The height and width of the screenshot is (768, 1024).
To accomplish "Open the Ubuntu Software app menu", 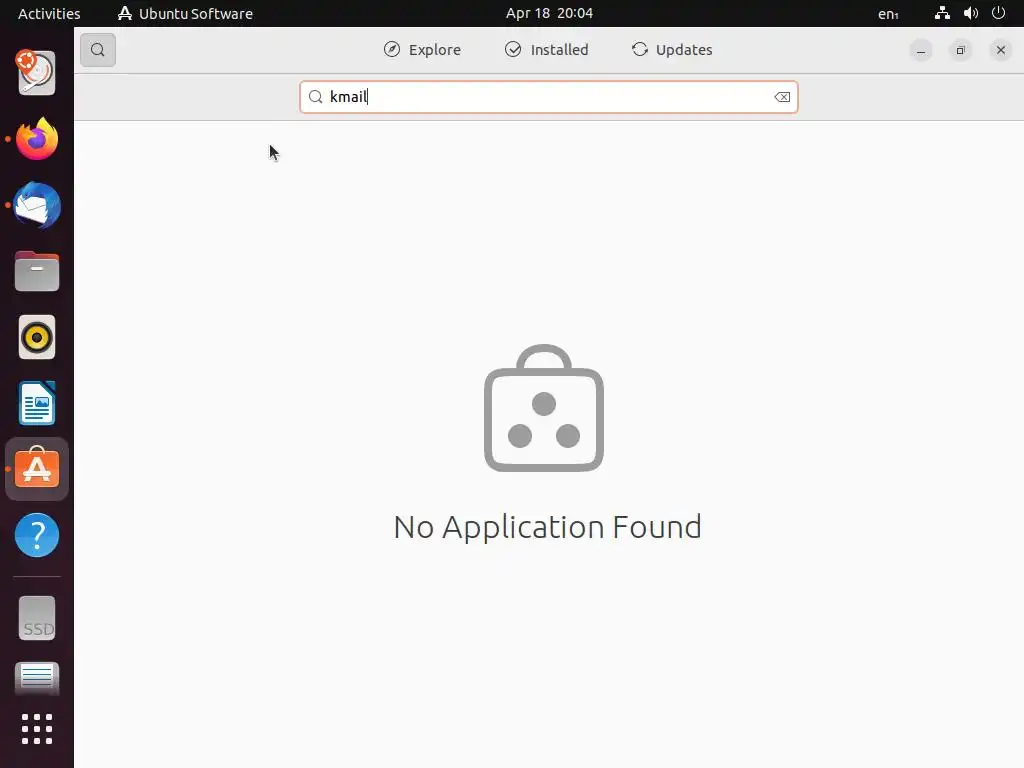I will (x=185, y=13).
